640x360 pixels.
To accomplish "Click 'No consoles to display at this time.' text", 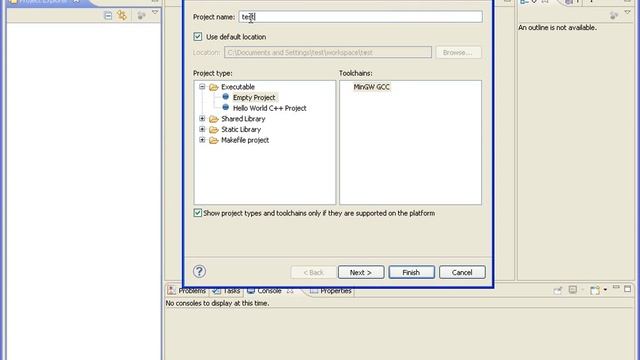I will pyautogui.click(x=217, y=303).
